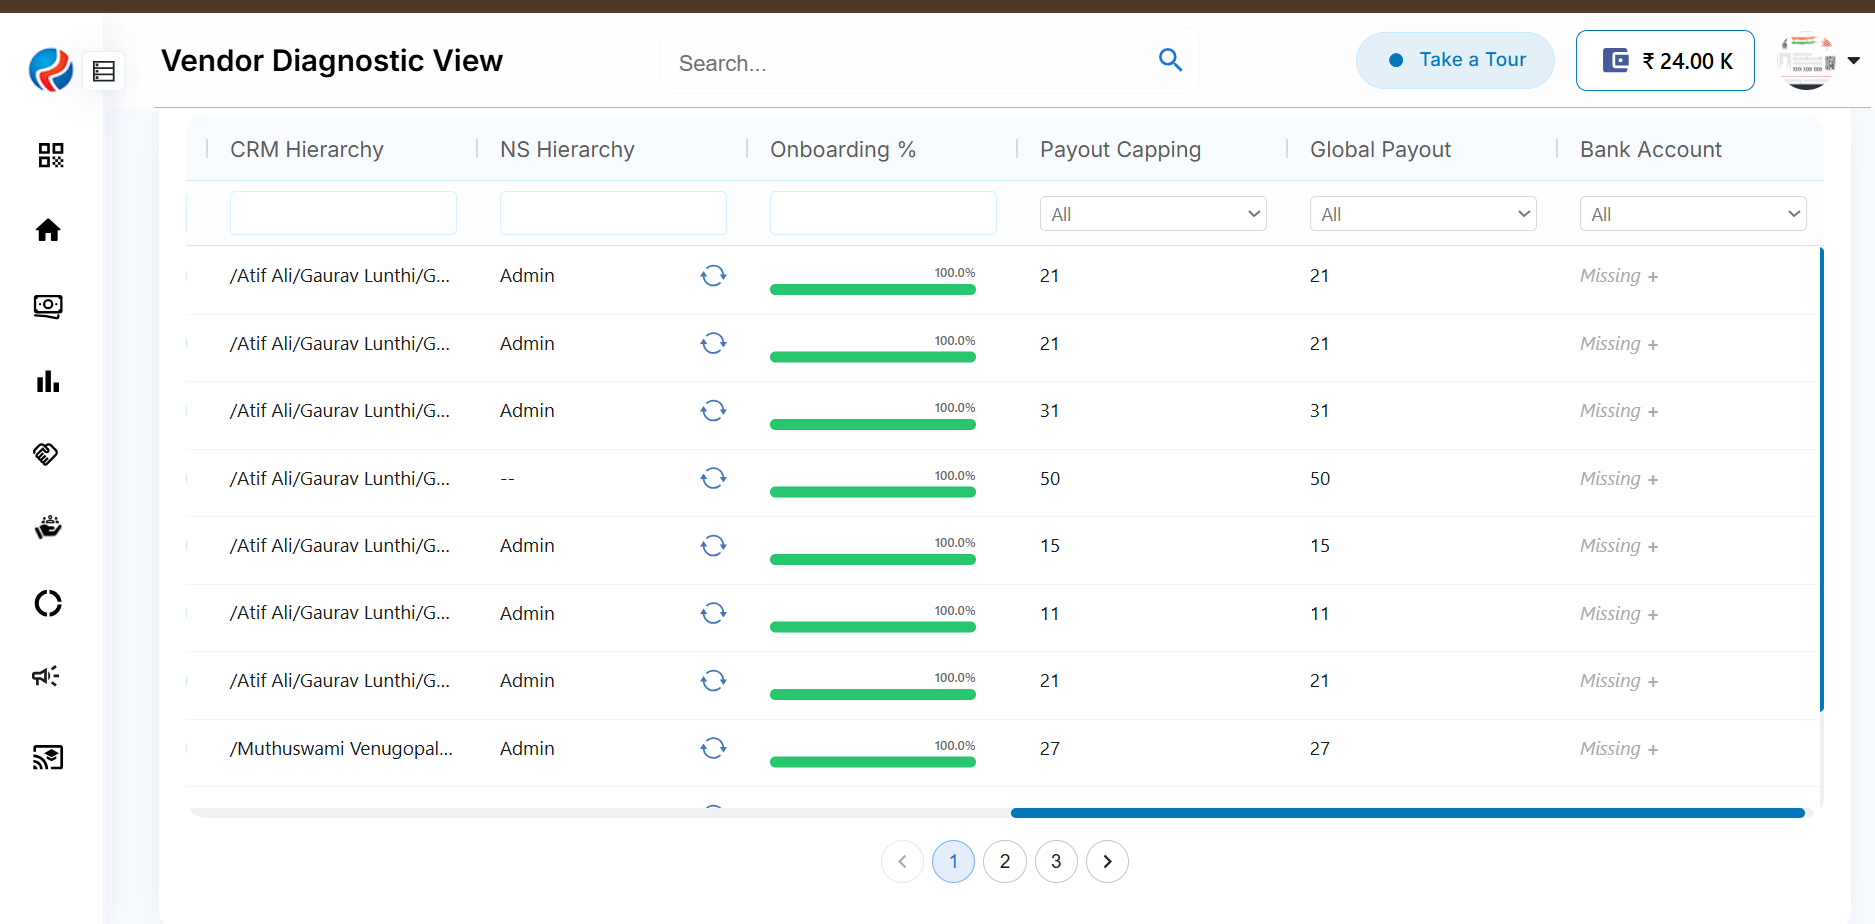Refresh NS Hierarchy in first row
Viewport: 1875px width, 924px height.
(713, 276)
